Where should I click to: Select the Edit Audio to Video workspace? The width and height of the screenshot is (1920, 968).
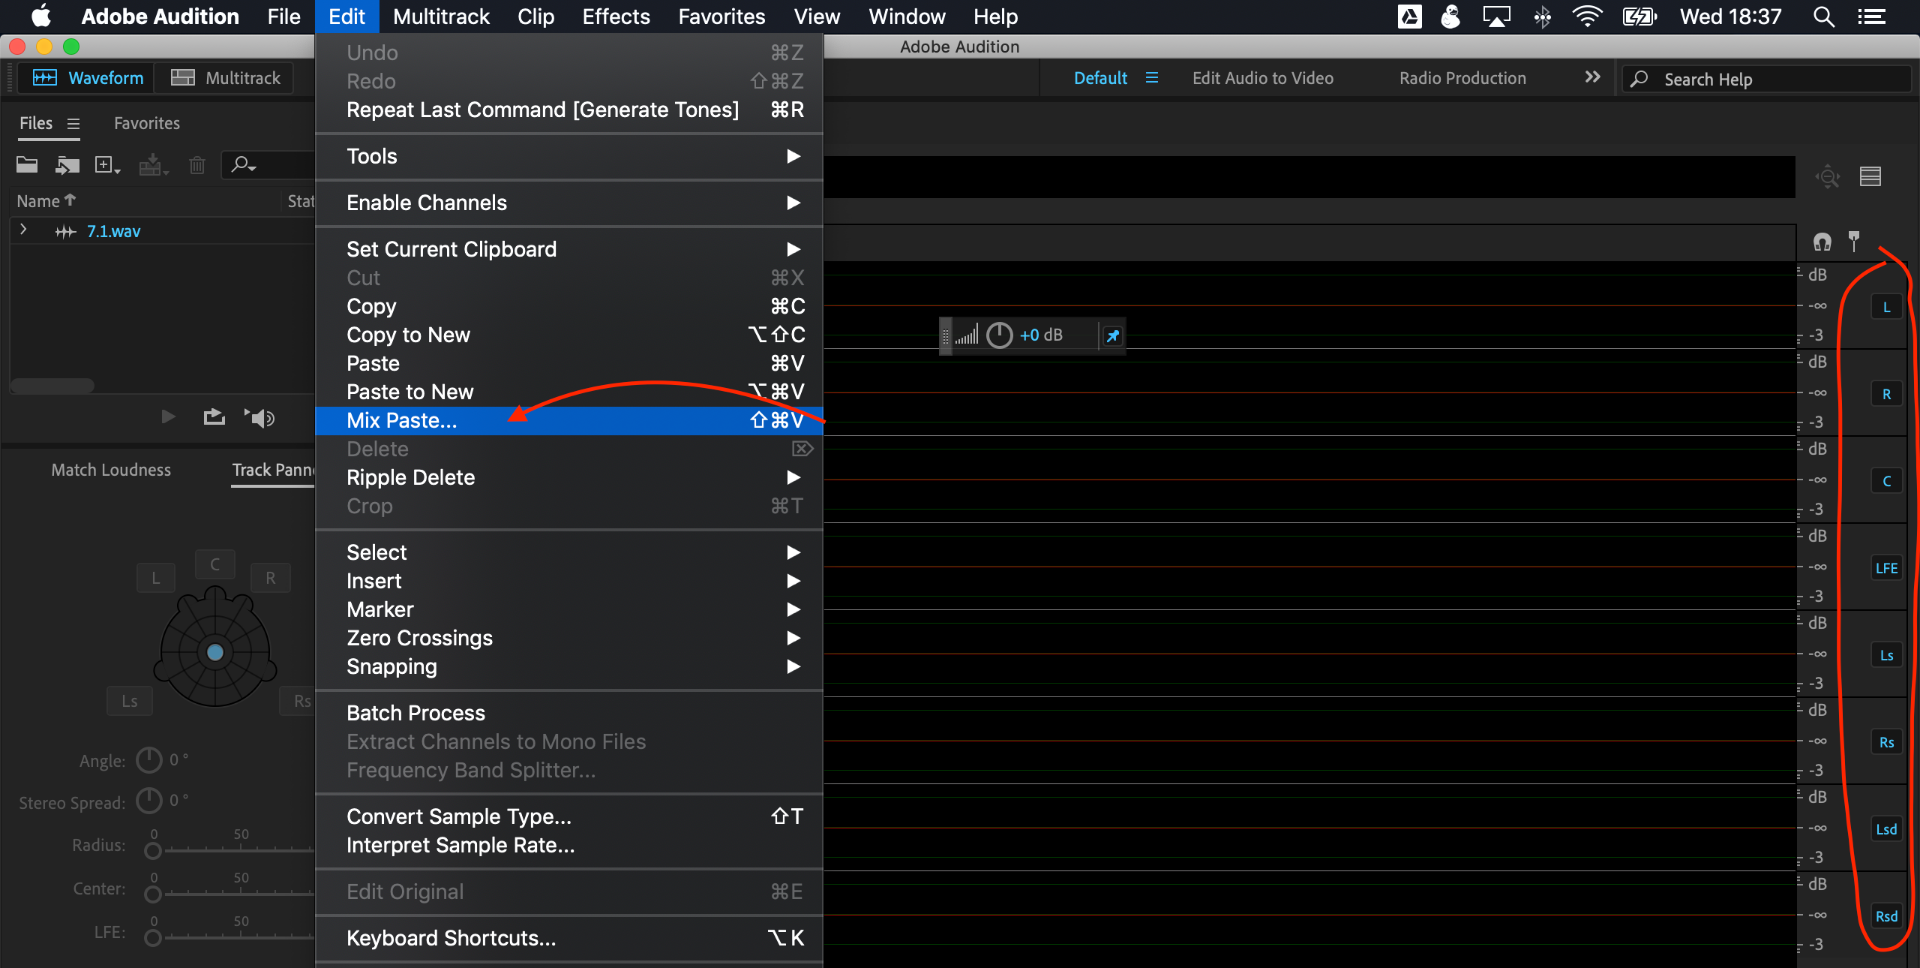coord(1263,78)
